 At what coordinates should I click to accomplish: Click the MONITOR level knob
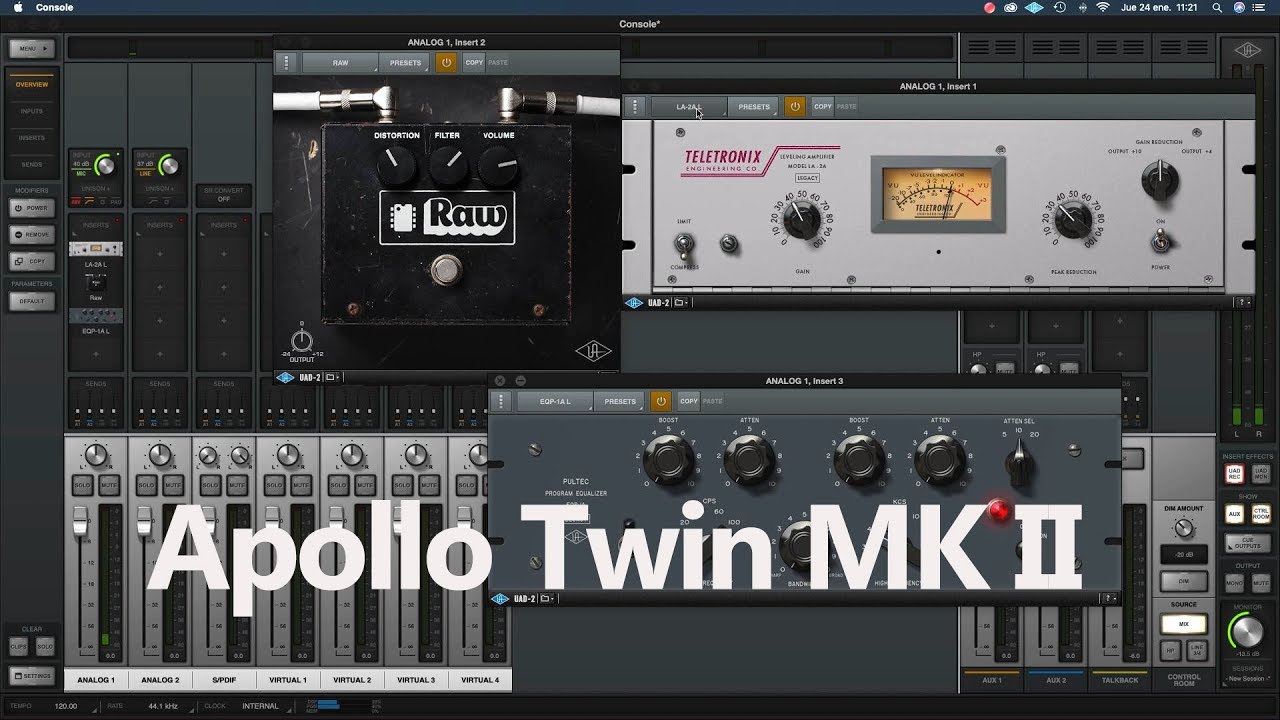click(1247, 632)
